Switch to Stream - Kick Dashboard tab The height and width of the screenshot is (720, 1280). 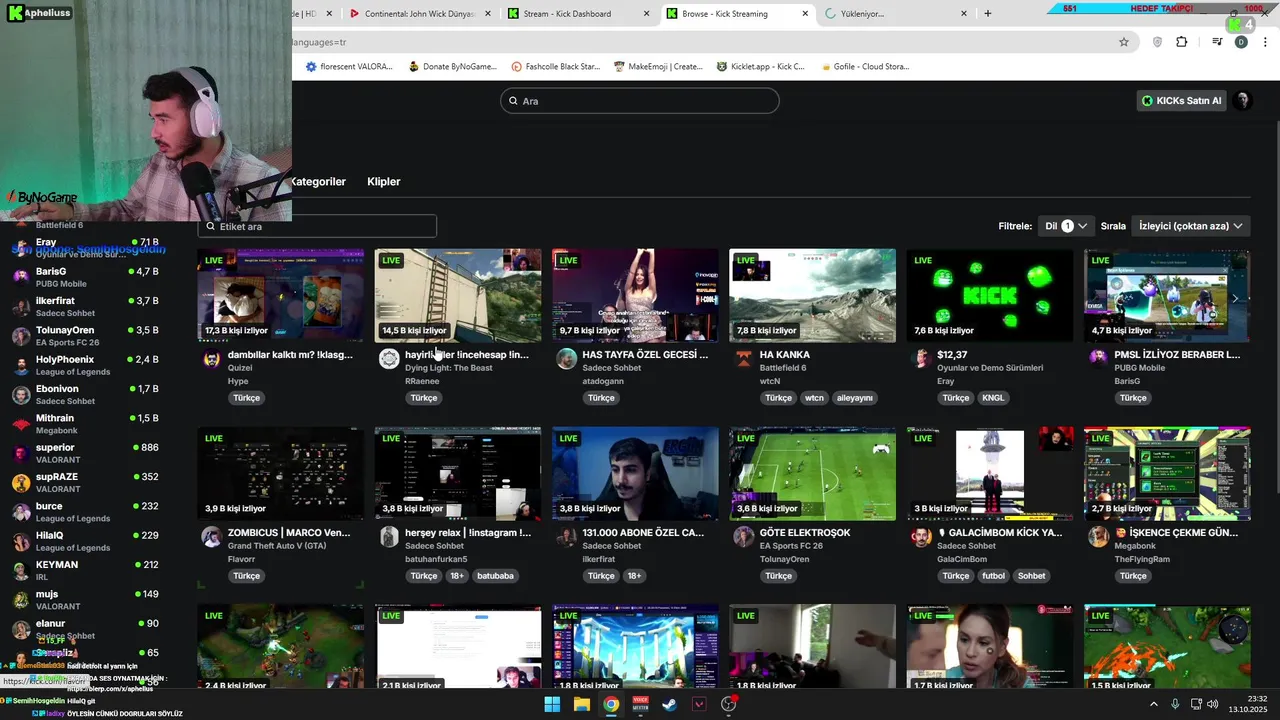[x=578, y=14]
